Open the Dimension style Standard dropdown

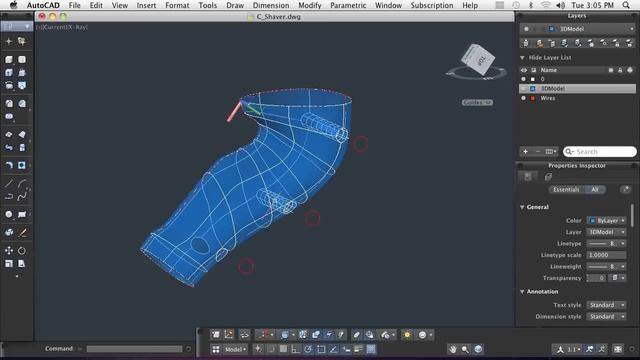click(x=606, y=316)
